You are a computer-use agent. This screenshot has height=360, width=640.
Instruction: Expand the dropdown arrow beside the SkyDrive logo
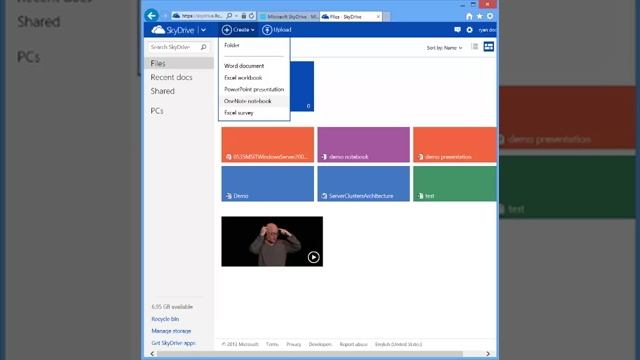[x=203, y=30]
